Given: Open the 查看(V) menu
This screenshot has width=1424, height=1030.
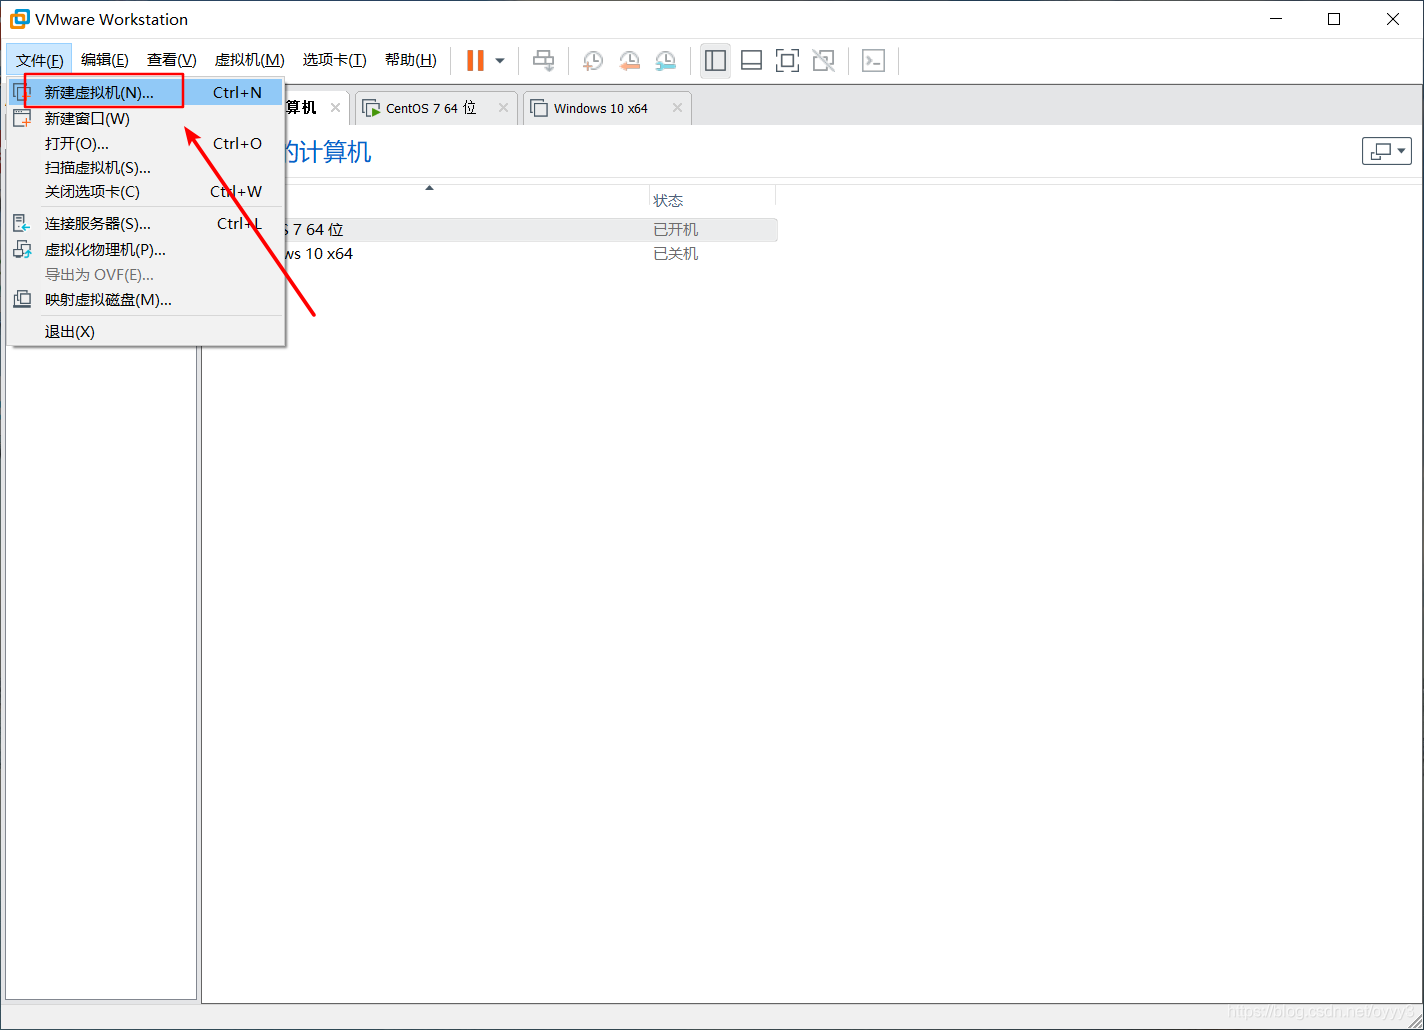Looking at the screenshot, I should click(172, 60).
